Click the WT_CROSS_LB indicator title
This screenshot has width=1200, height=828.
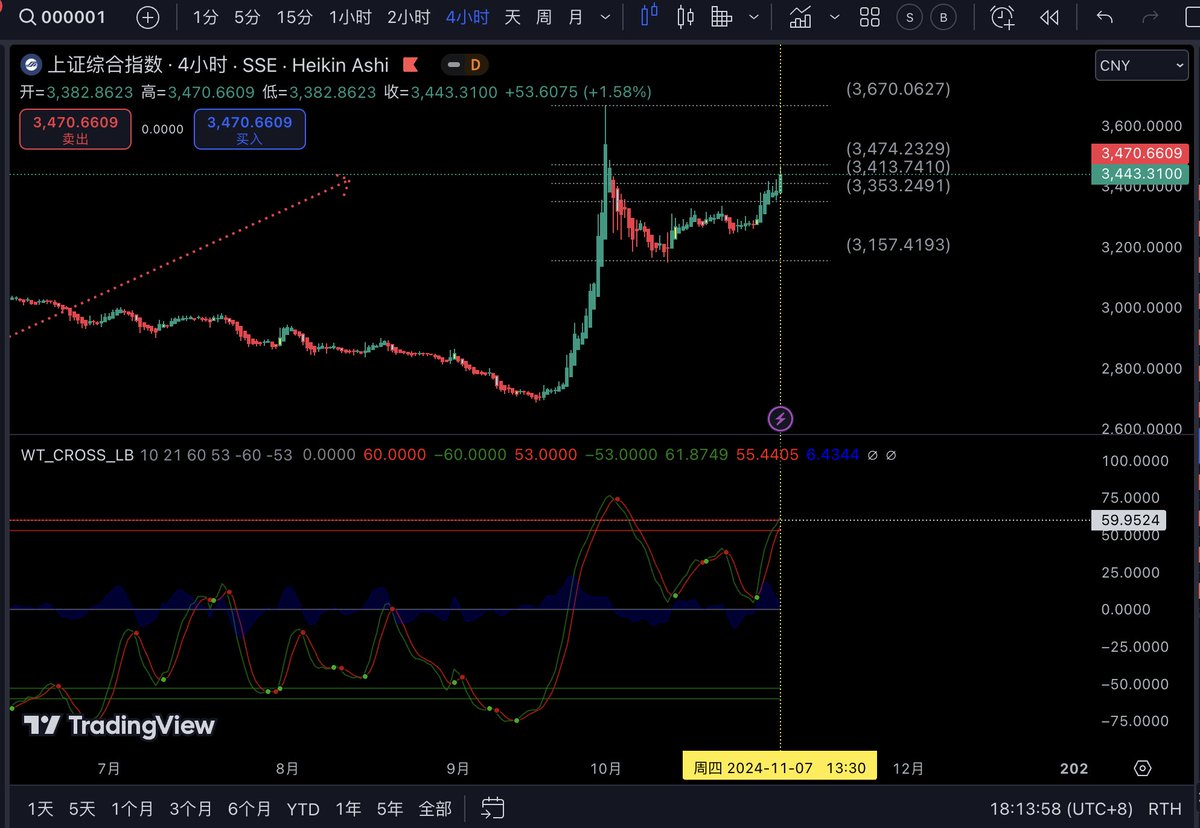point(77,455)
